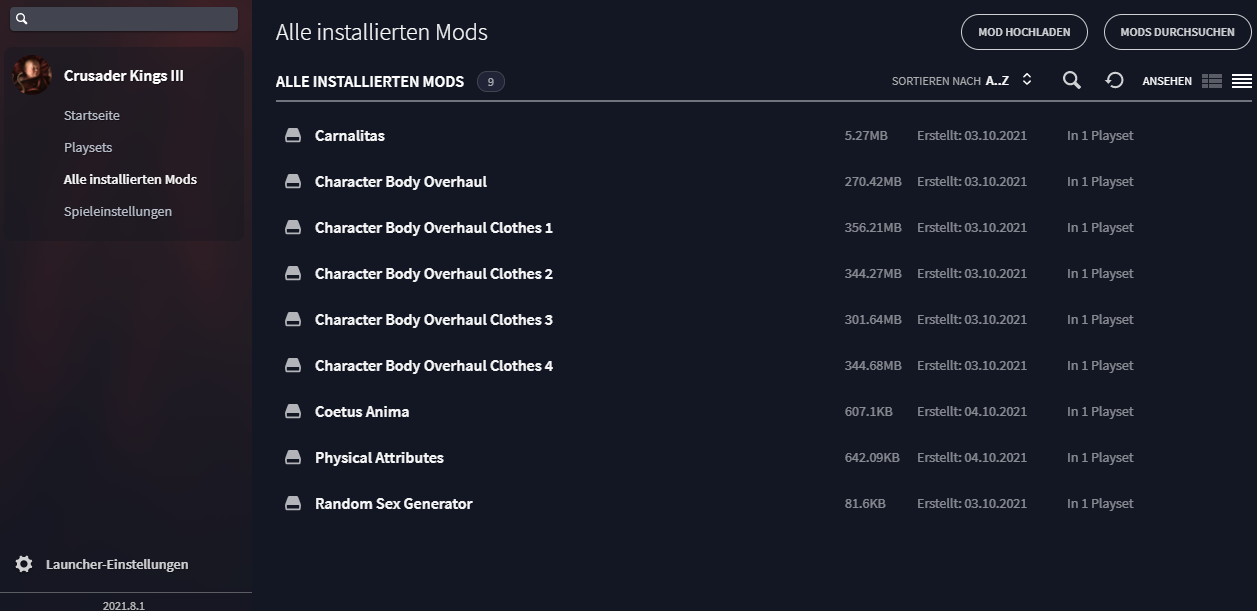The image size is (1257, 611).
Task: Switch to grid view layout icon
Action: [1212, 81]
